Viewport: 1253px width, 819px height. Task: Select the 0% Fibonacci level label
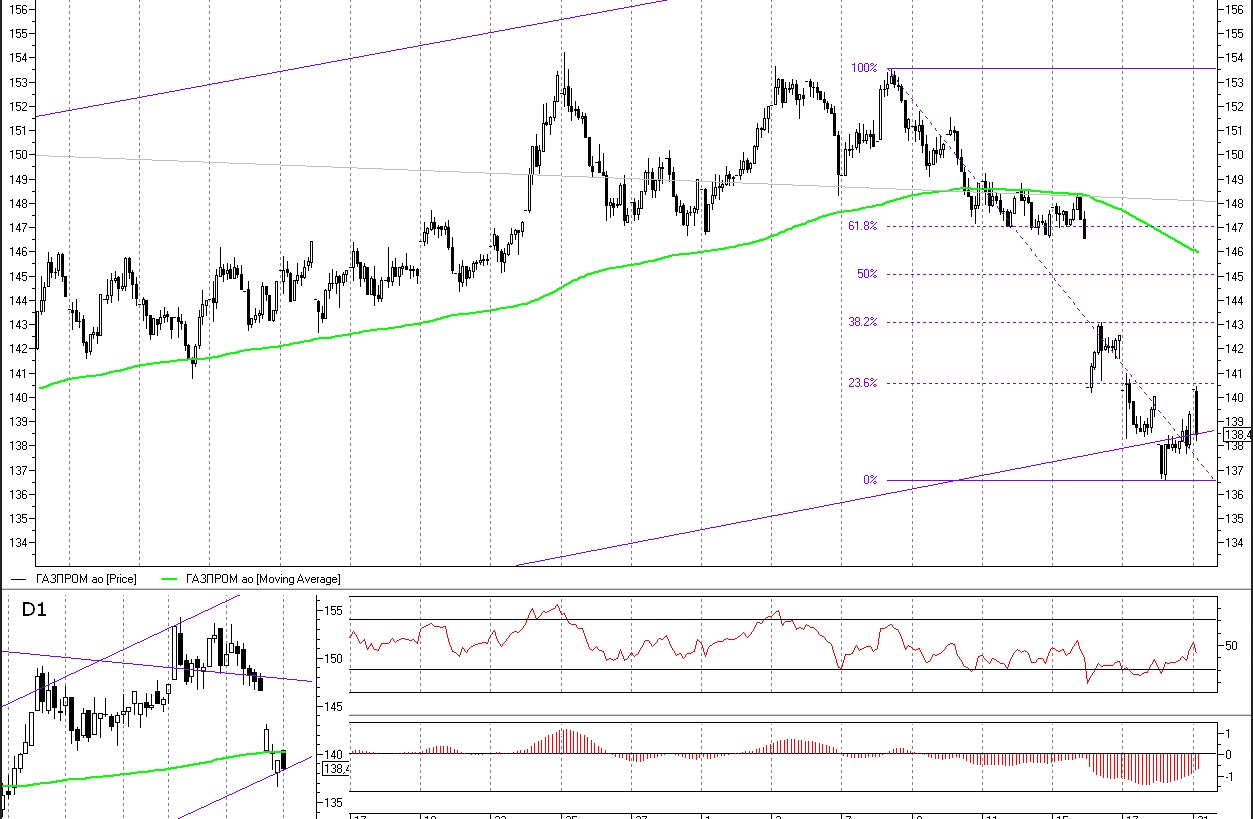870,480
